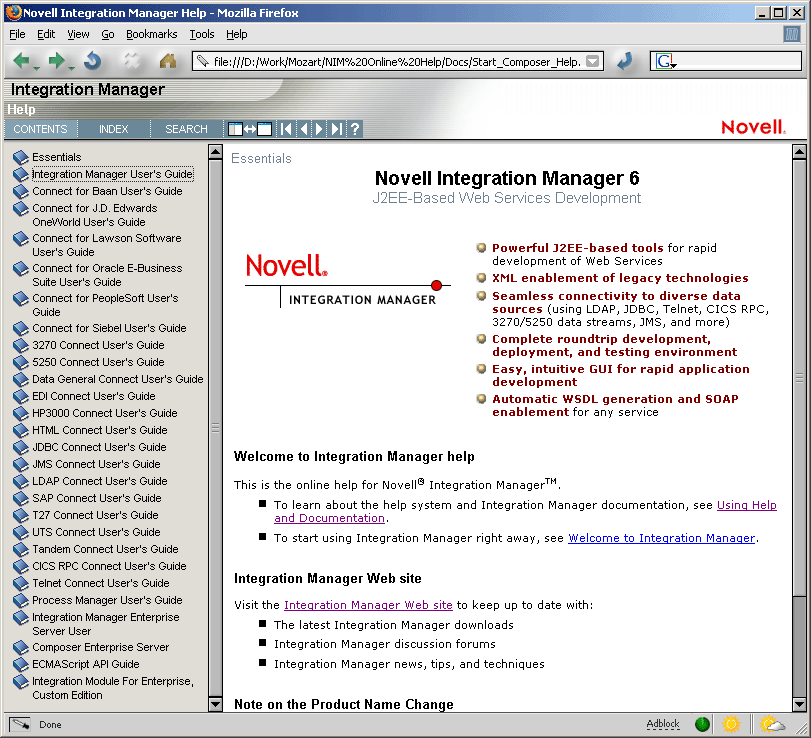Jump to last help topic icon
The image size is (811, 738).
(337, 129)
